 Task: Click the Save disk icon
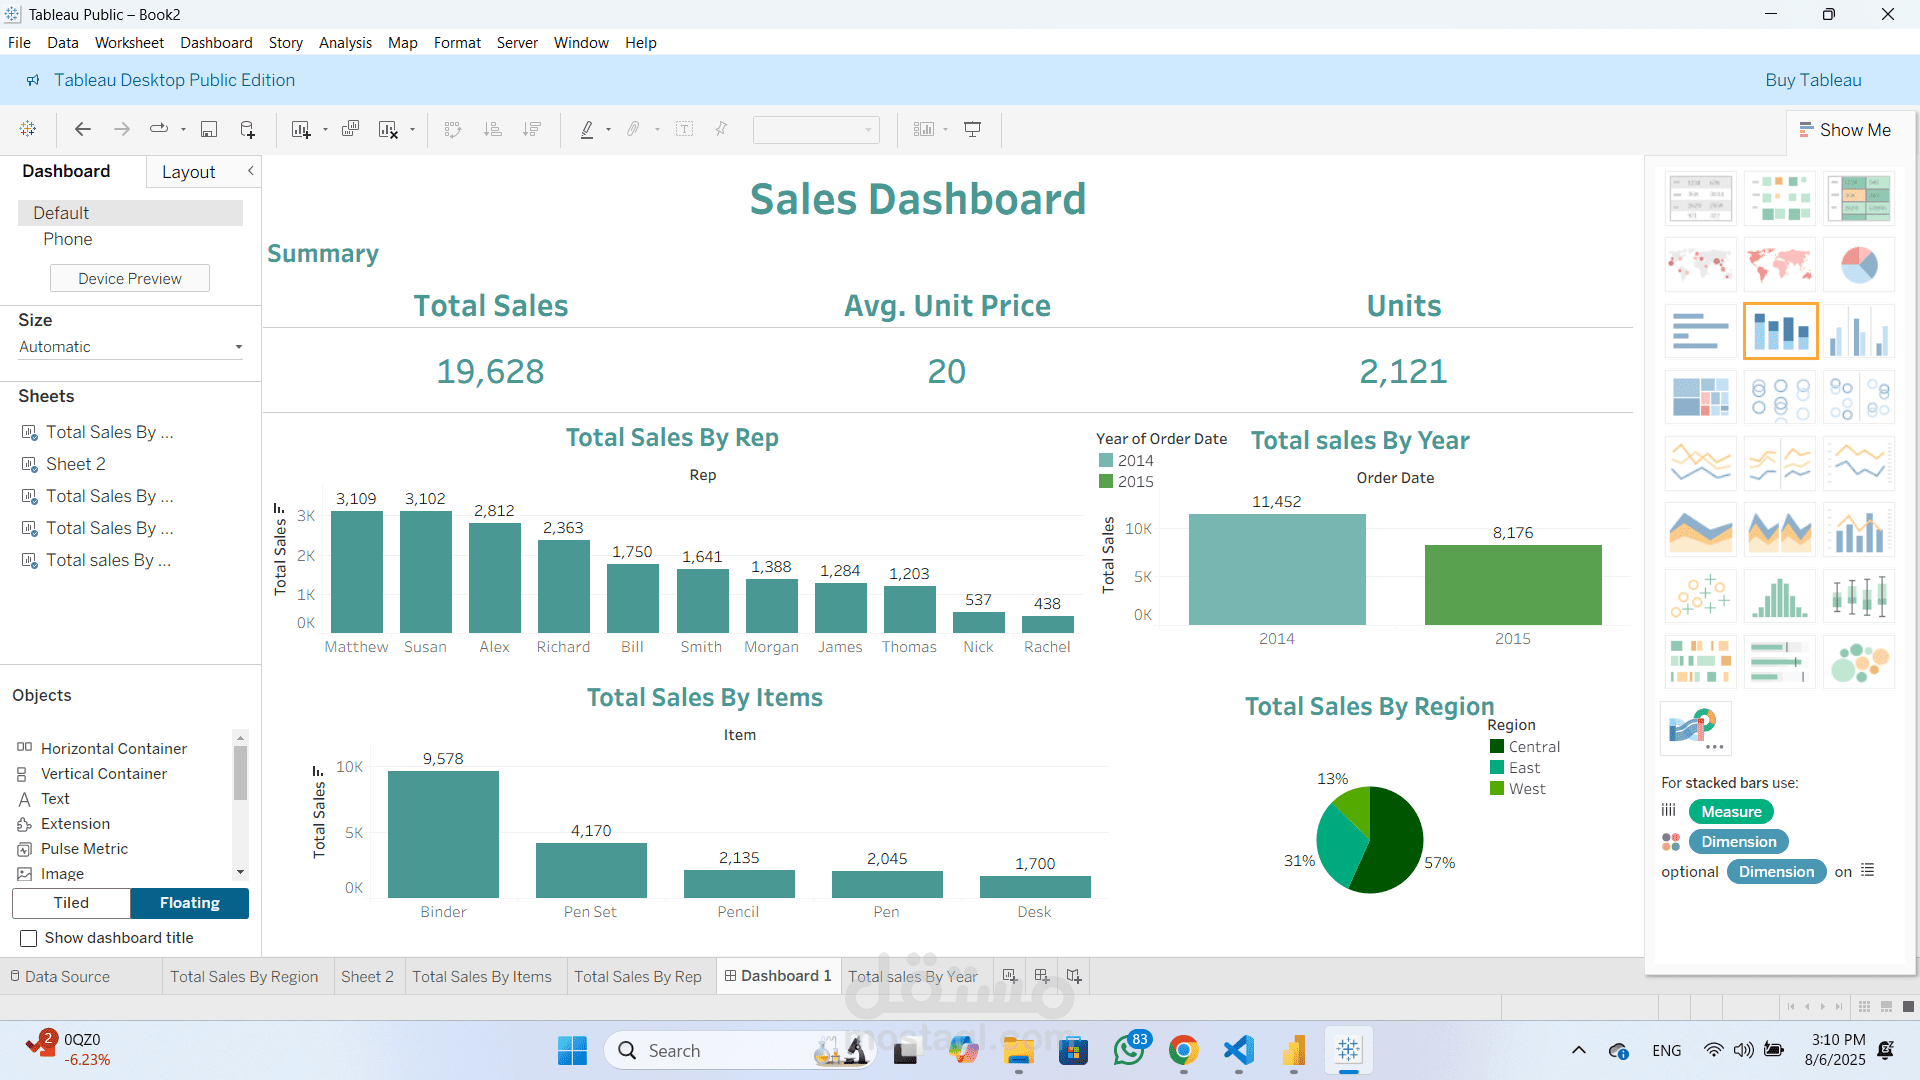[x=209, y=129]
